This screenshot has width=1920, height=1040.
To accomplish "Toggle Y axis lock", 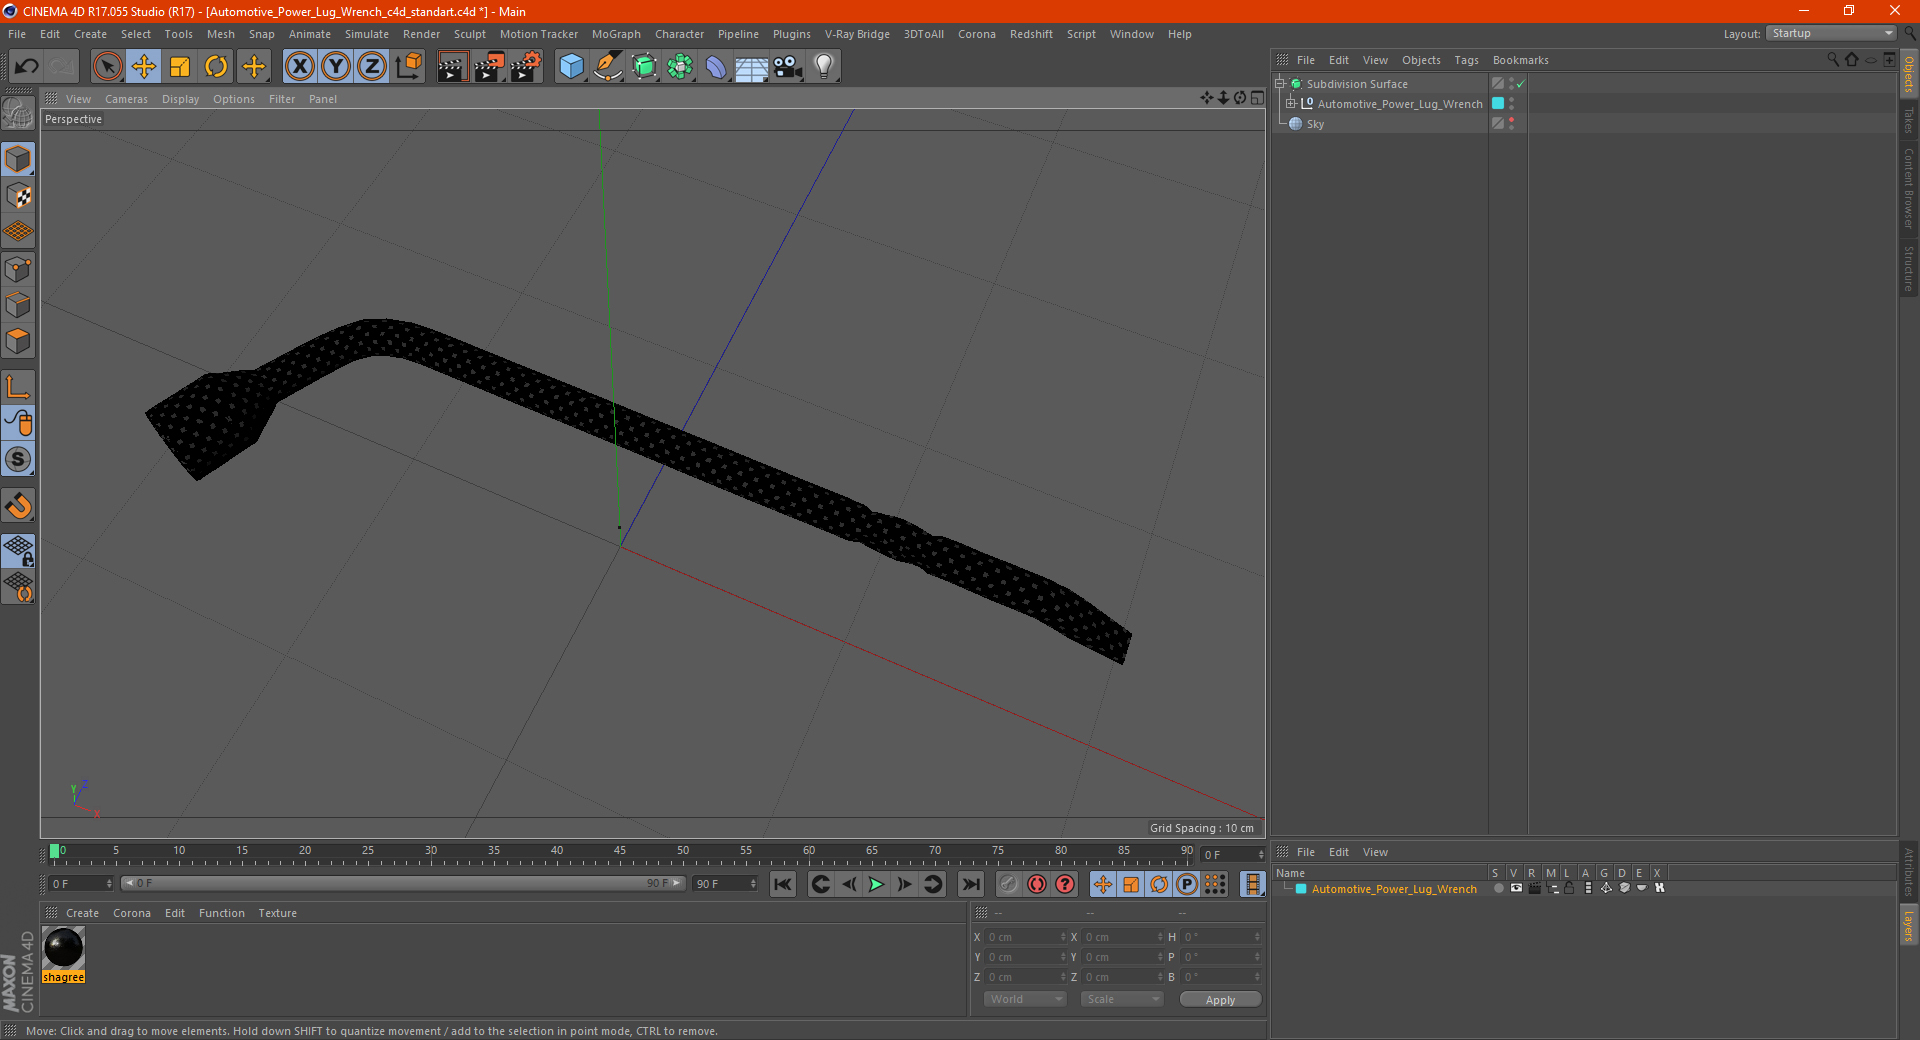I will tap(336, 67).
